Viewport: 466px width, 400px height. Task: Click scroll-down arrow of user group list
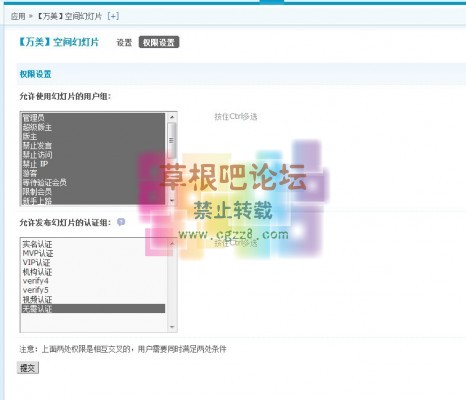[x=172, y=200]
